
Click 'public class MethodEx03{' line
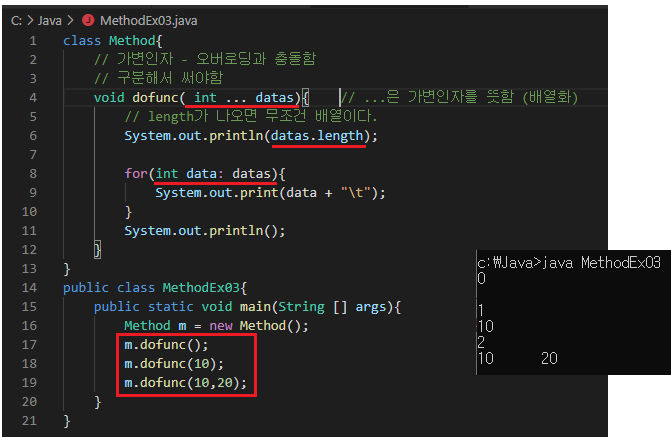coord(155,288)
